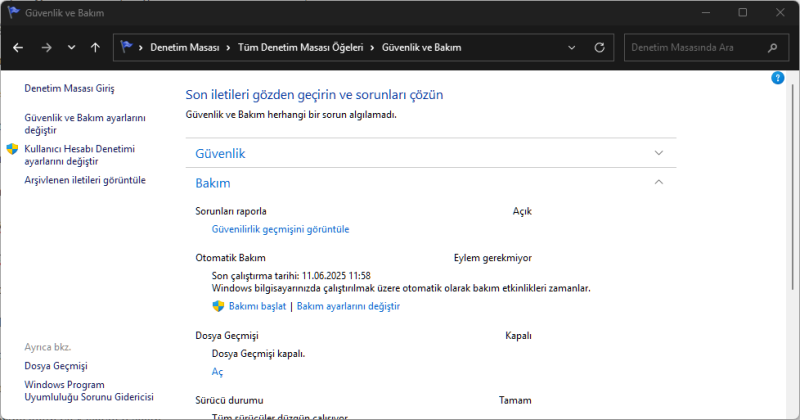Image resolution: width=800 pixels, height=420 pixels.
Task: Click the Refresh button in address bar
Action: coord(599,47)
